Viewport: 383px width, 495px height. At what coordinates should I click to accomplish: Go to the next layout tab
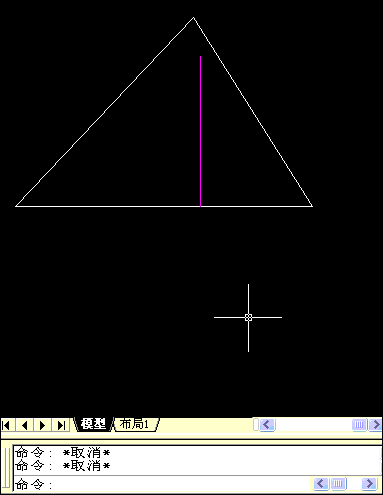pos(42,425)
